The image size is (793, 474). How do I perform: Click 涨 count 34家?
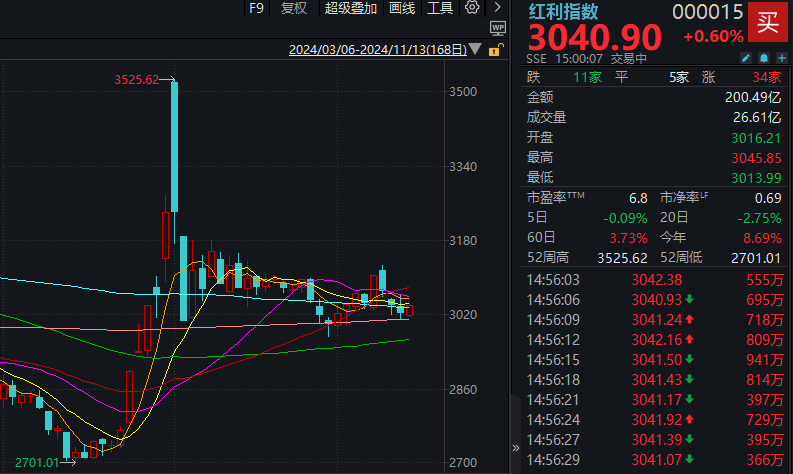click(x=767, y=77)
